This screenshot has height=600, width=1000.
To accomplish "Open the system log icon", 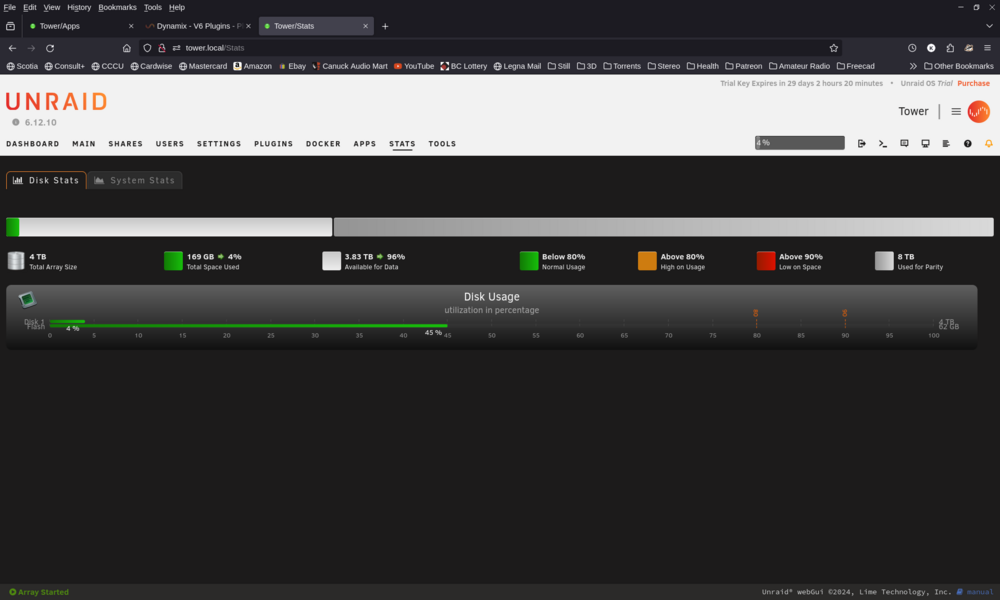I will click(946, 143).
